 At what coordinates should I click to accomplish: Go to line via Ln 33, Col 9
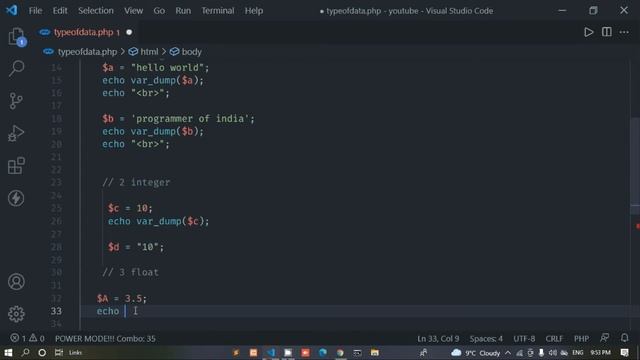[438, 338]
